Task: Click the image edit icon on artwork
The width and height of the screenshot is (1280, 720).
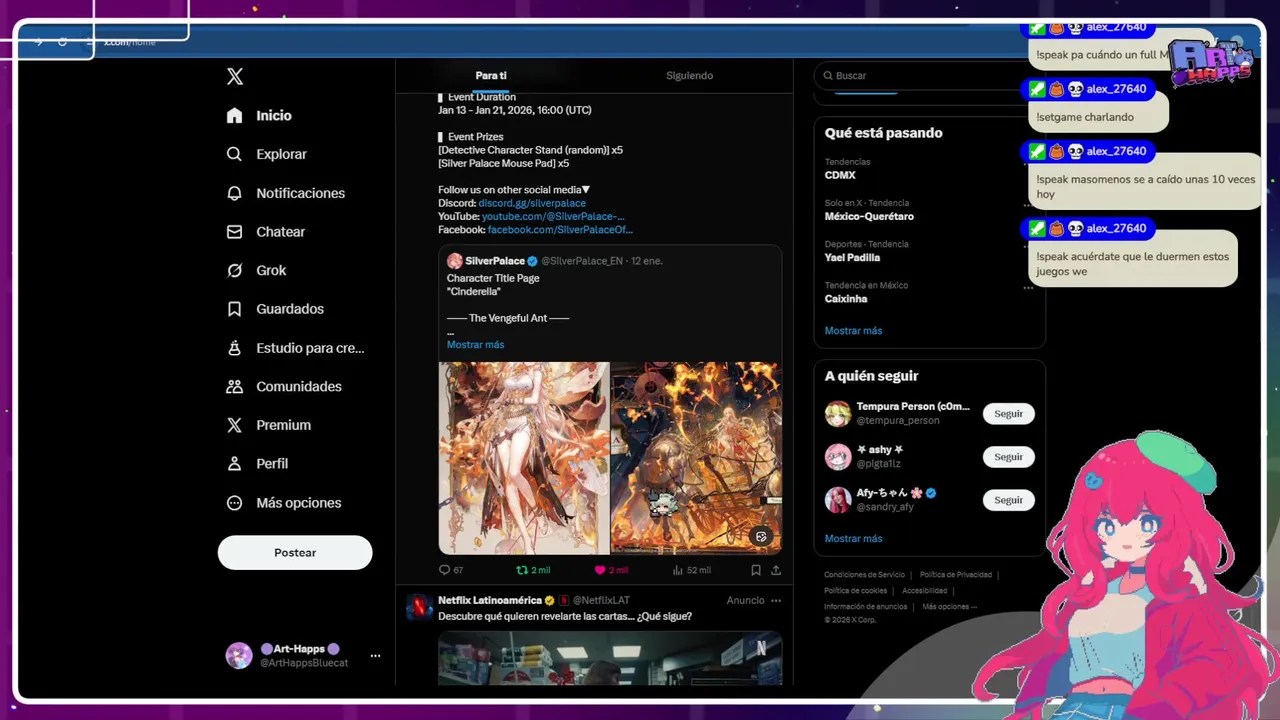Action: pyautogui.click(x=761, y=537)
